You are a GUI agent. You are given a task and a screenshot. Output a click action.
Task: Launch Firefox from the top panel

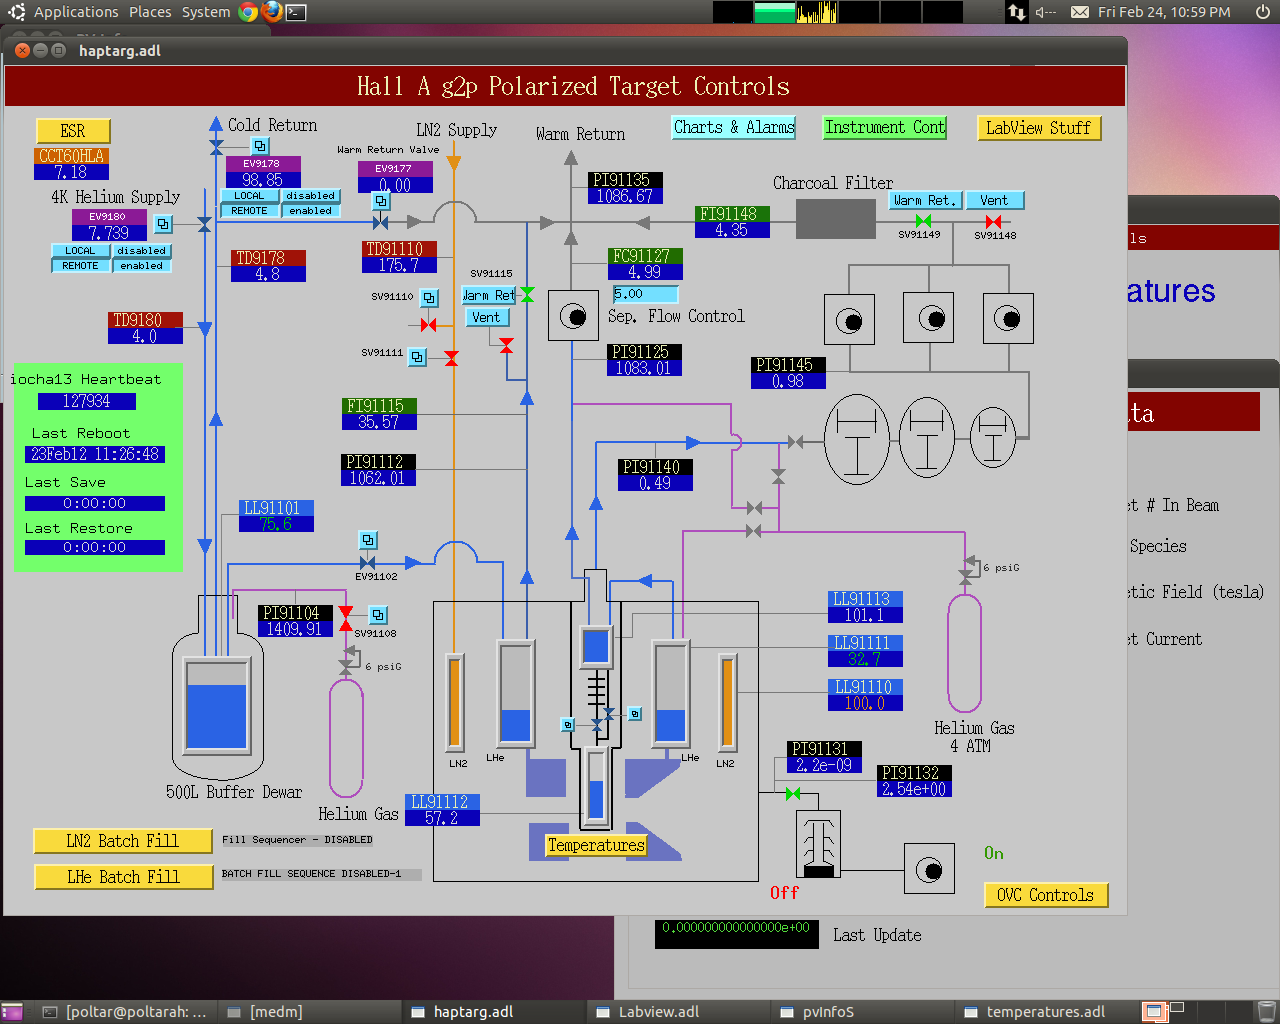point(272,12)
